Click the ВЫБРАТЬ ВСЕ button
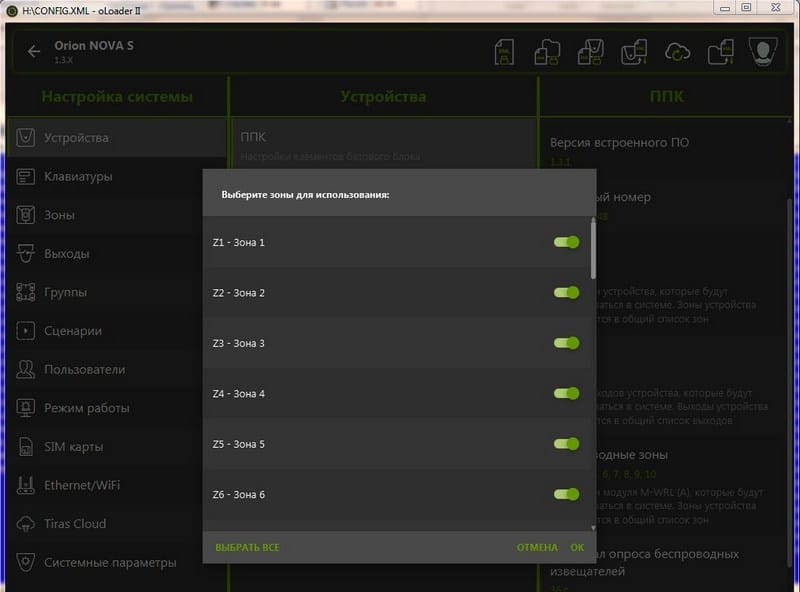Image resolution: width=800 pixels, height=592 pixels. click(247, 548)
